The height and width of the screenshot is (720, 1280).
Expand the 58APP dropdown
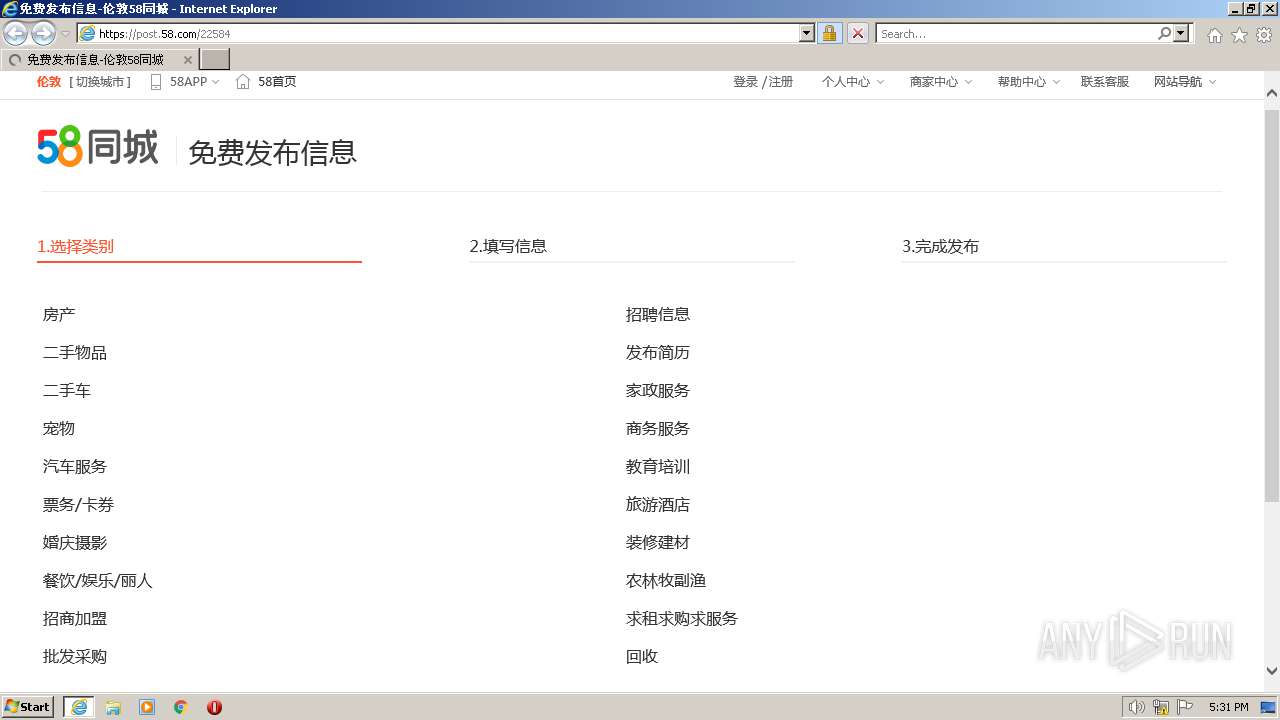click(x=216, y=82)
